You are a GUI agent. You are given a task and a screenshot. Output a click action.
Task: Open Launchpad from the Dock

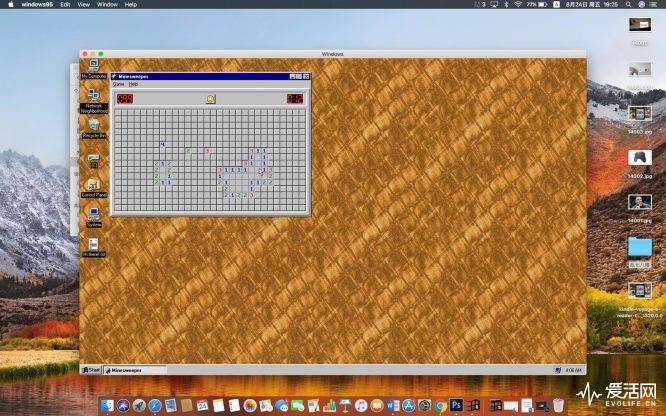coord(139,405)
